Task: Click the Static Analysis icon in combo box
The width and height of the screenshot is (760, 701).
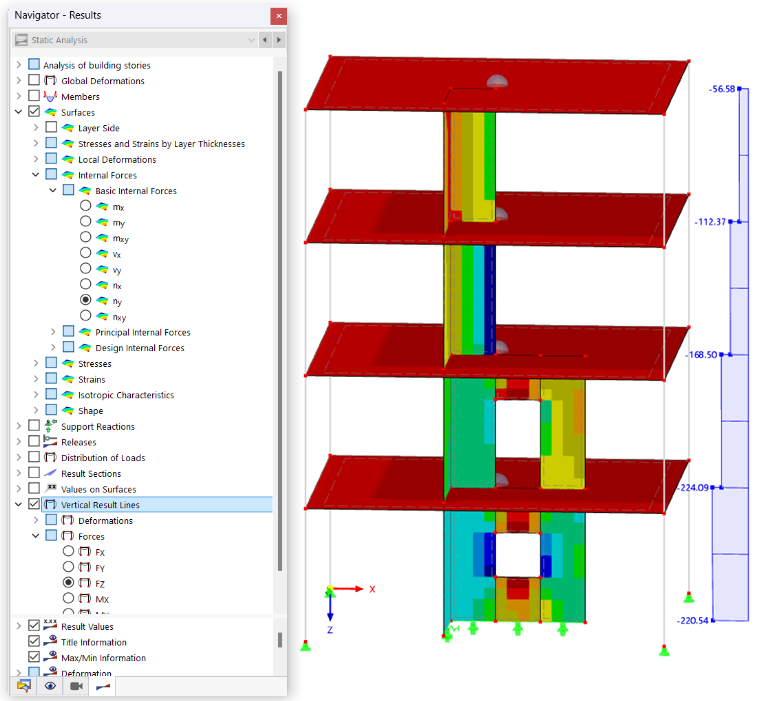Action: click(x=21, y=40)
